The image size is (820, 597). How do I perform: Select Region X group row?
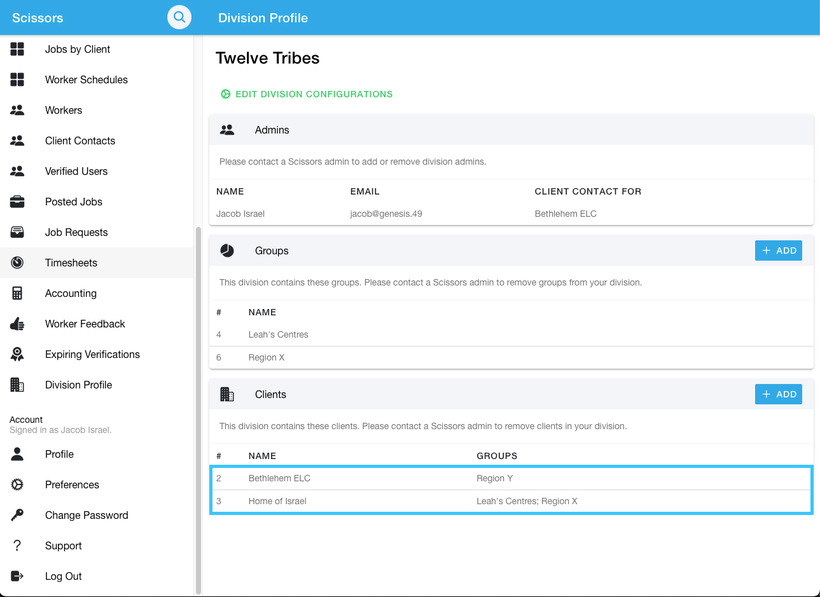click(511, 358)
